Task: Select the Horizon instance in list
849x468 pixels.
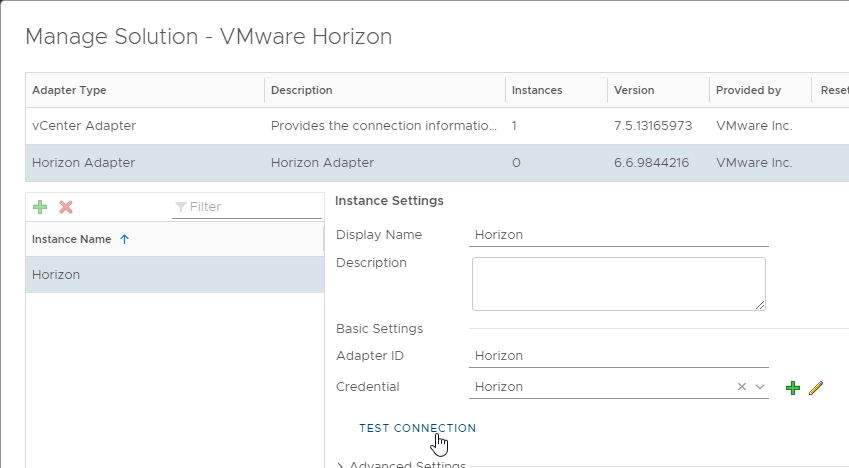Action: pyautogui.click(x=175, y=275)
